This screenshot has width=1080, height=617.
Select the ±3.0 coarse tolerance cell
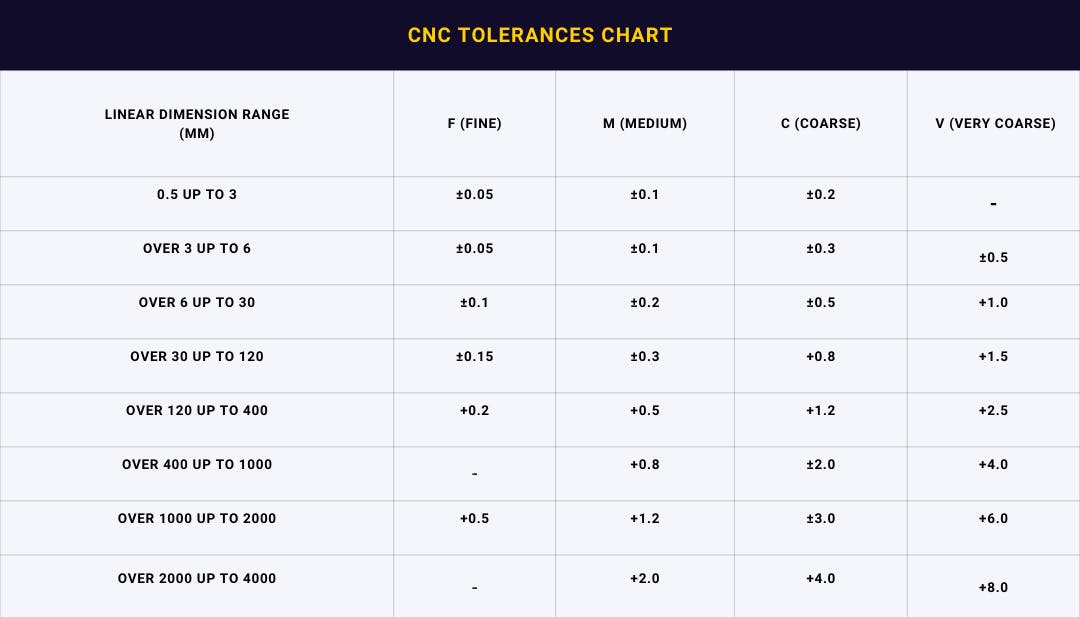(x=821, y=519)
